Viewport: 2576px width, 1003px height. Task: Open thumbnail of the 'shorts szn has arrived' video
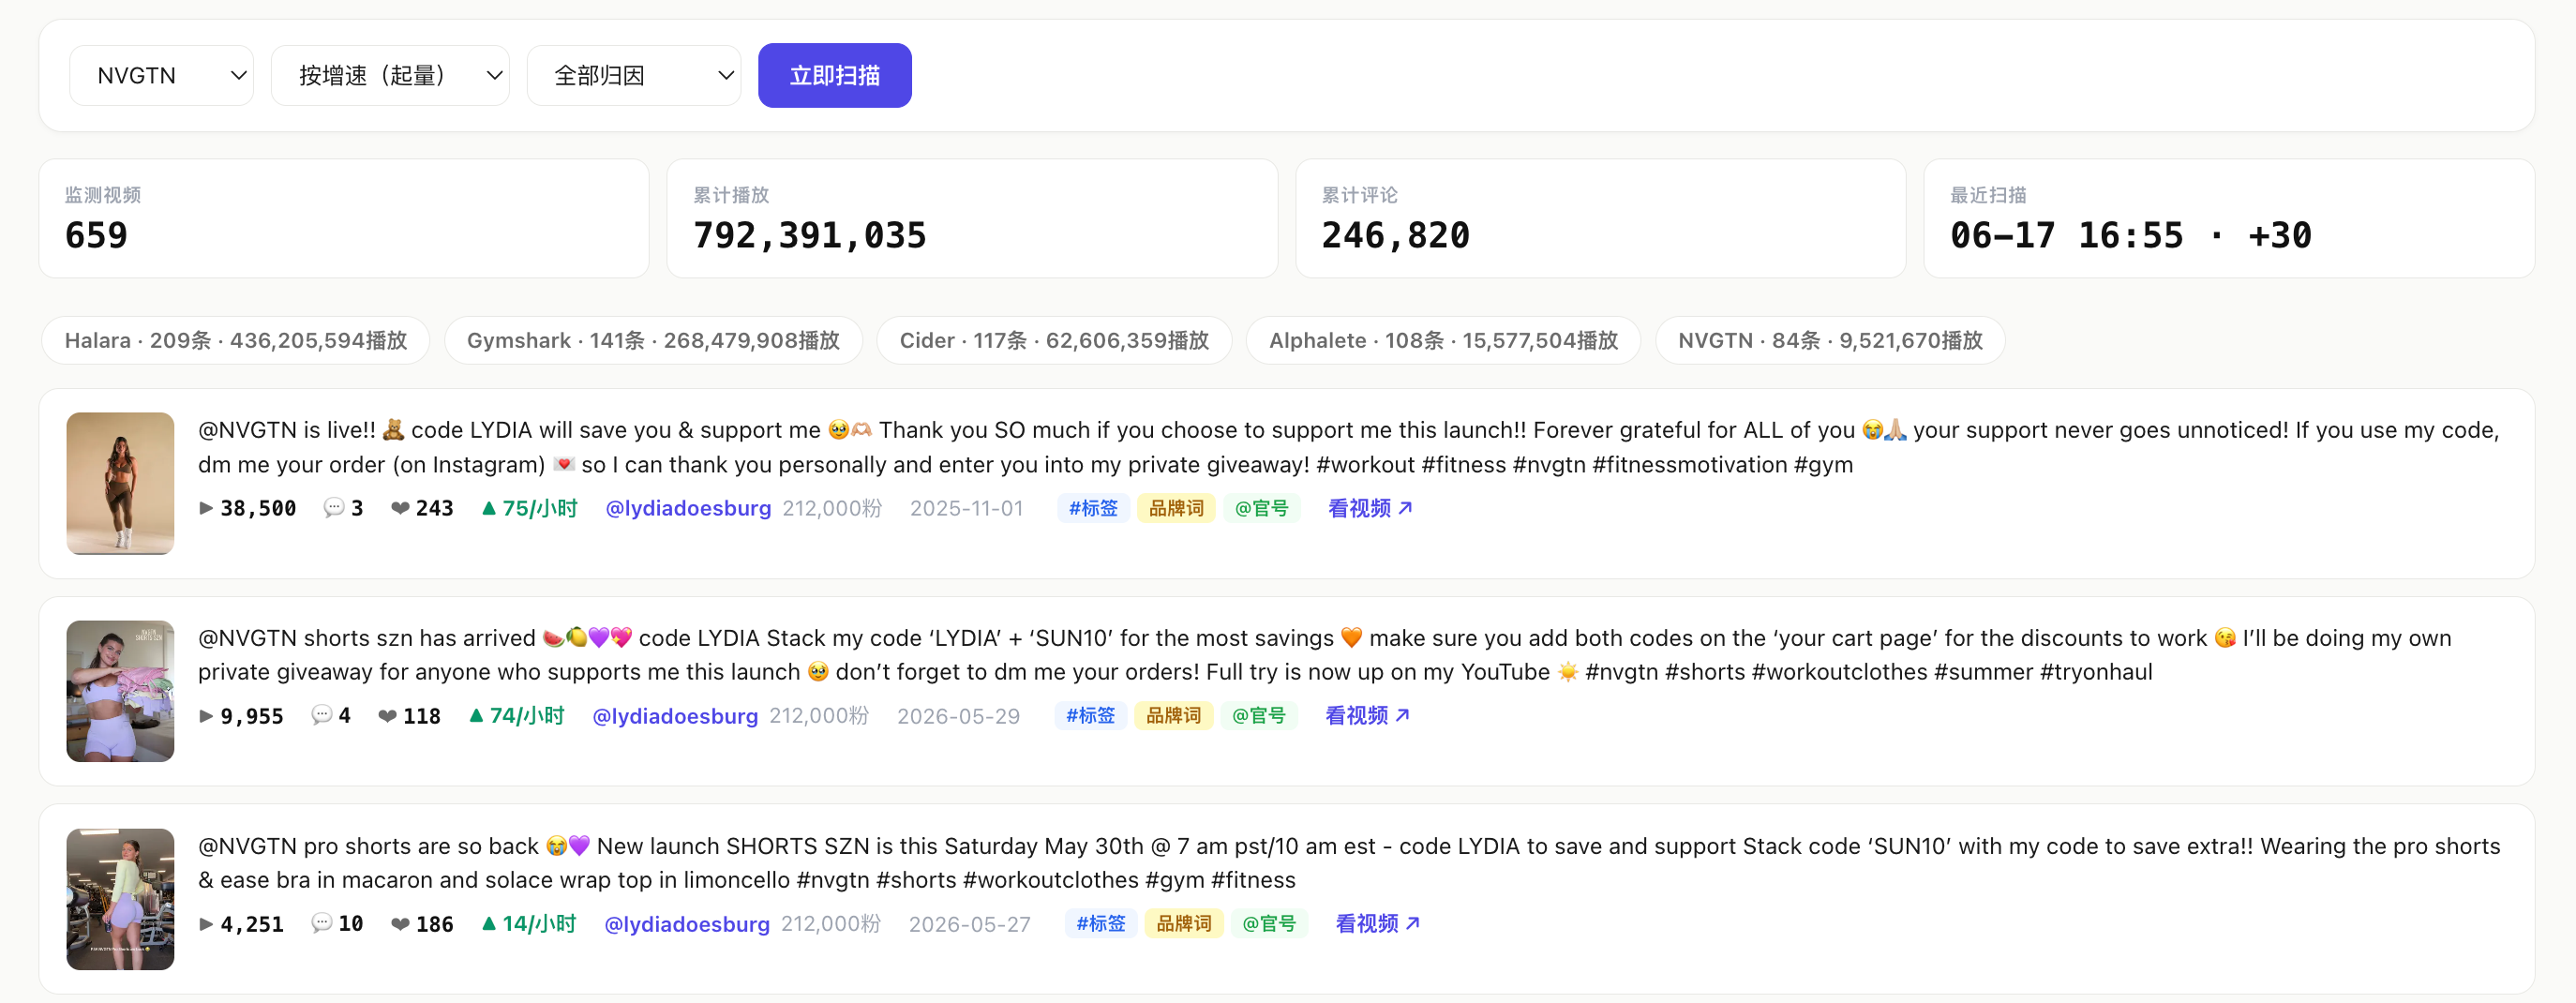[120, 691]
